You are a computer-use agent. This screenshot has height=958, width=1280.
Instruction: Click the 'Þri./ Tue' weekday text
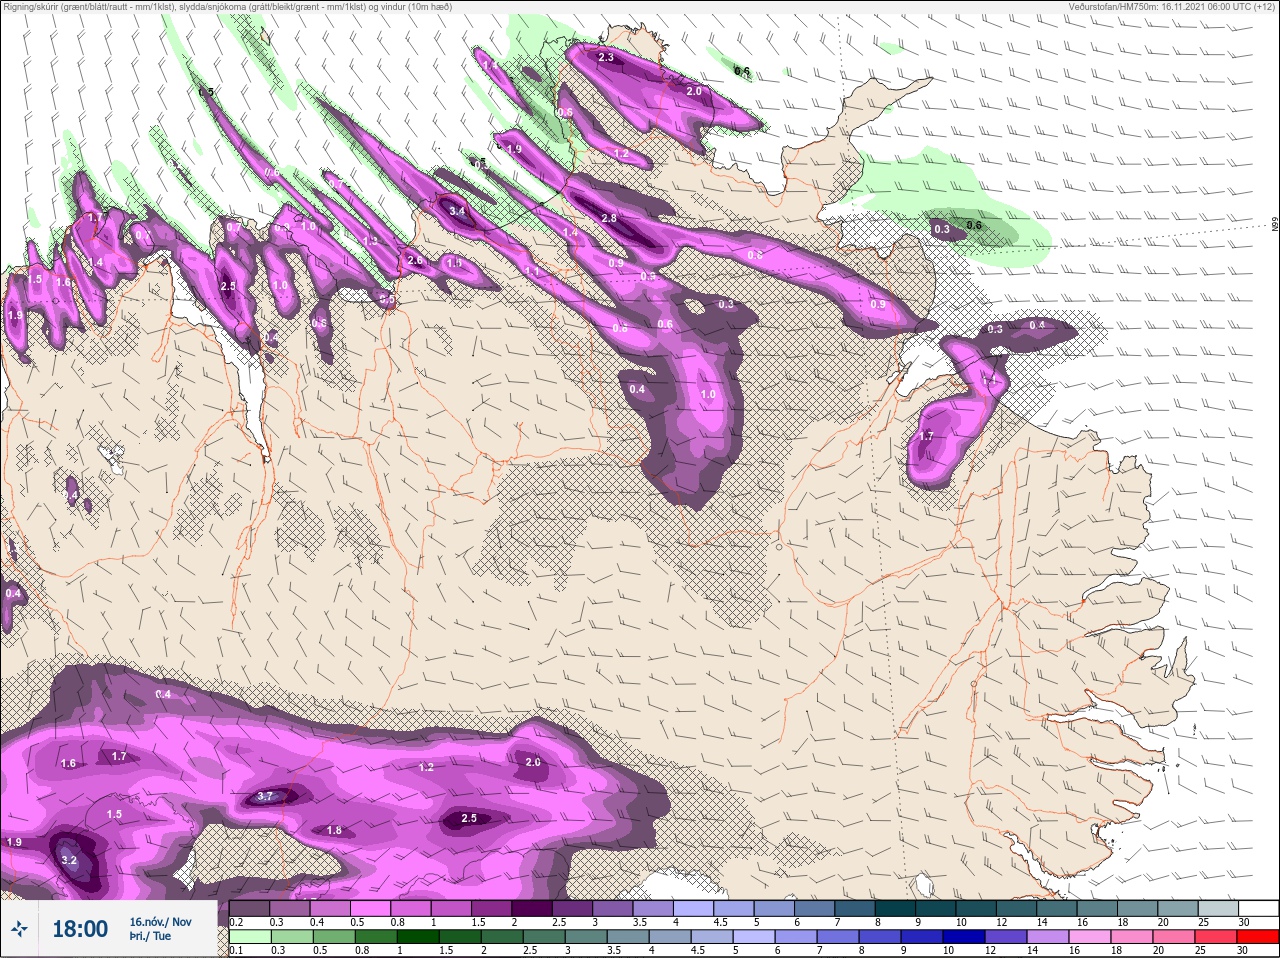point(150,937)
